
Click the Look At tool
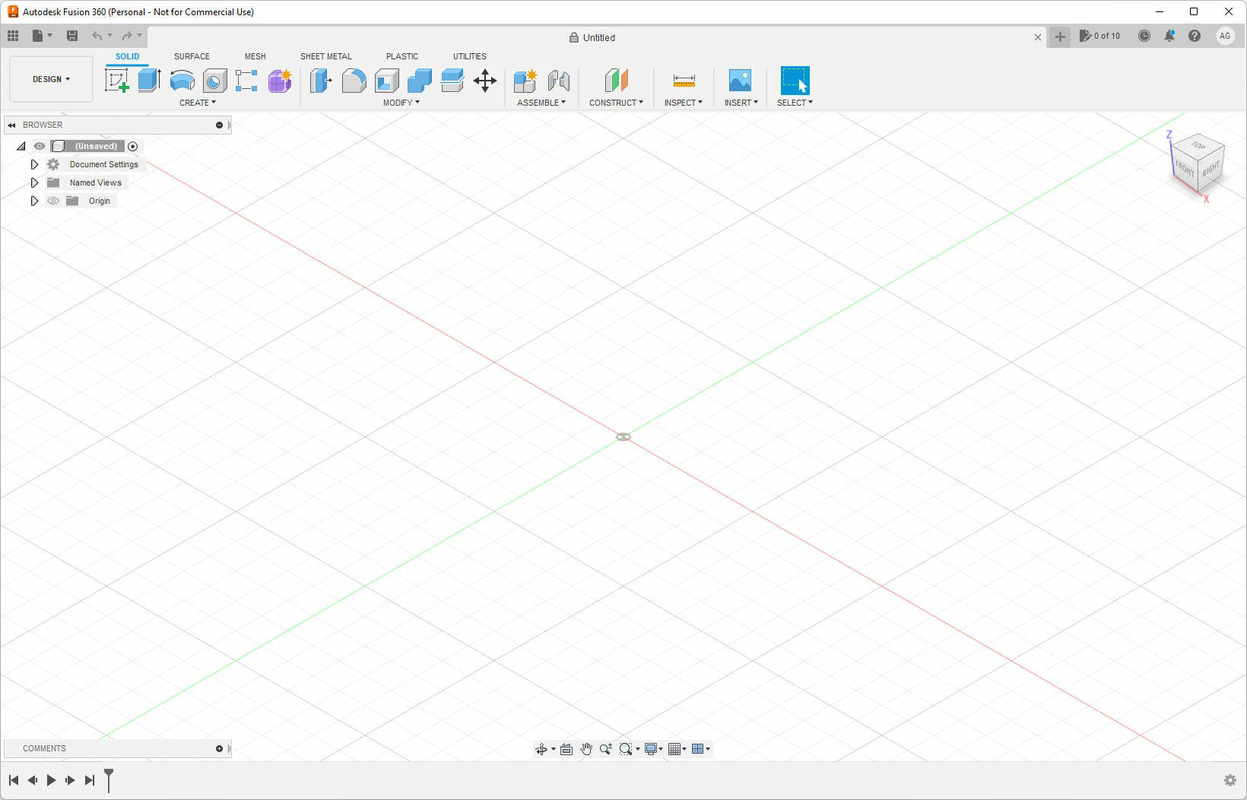(566, 749)
